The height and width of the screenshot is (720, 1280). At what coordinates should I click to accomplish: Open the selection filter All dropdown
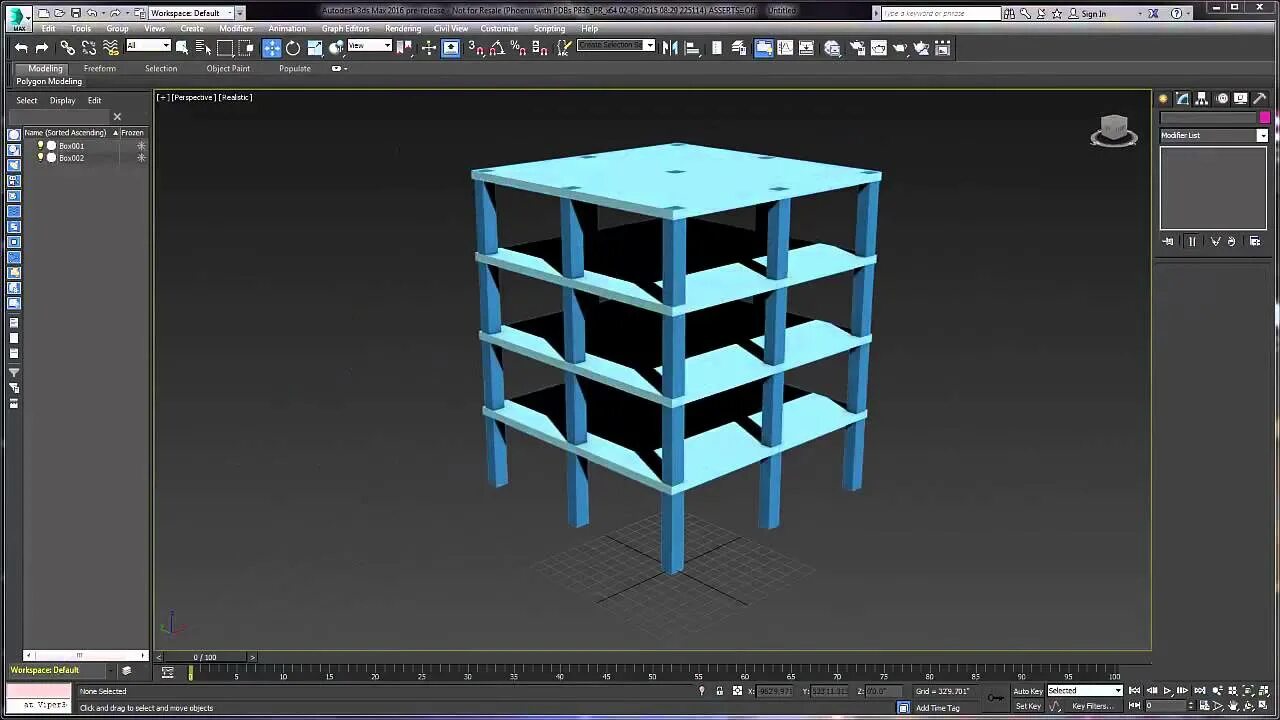pyautogui.click(x=147, y=46)
